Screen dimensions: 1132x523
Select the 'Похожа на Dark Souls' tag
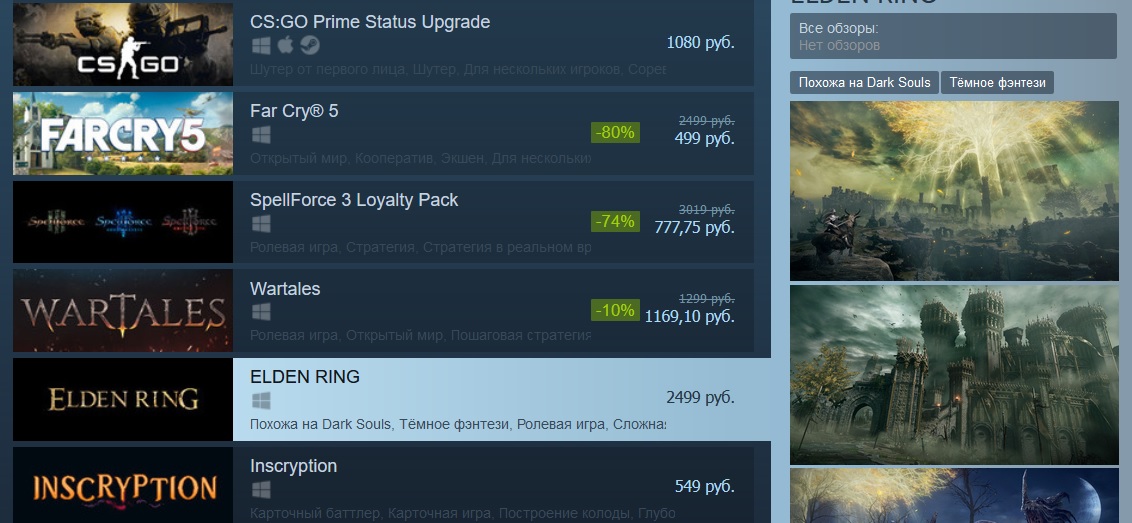click(864, 82)
